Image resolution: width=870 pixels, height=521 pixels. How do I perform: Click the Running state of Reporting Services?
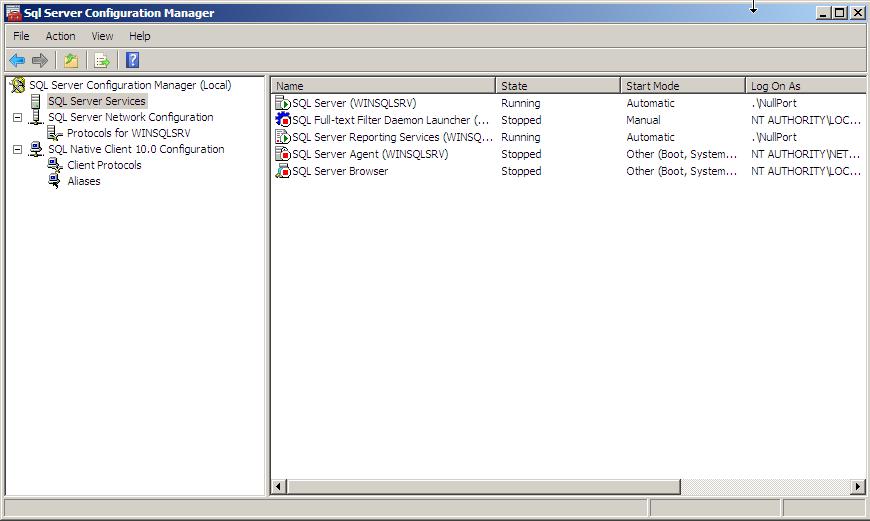[520, 137]
